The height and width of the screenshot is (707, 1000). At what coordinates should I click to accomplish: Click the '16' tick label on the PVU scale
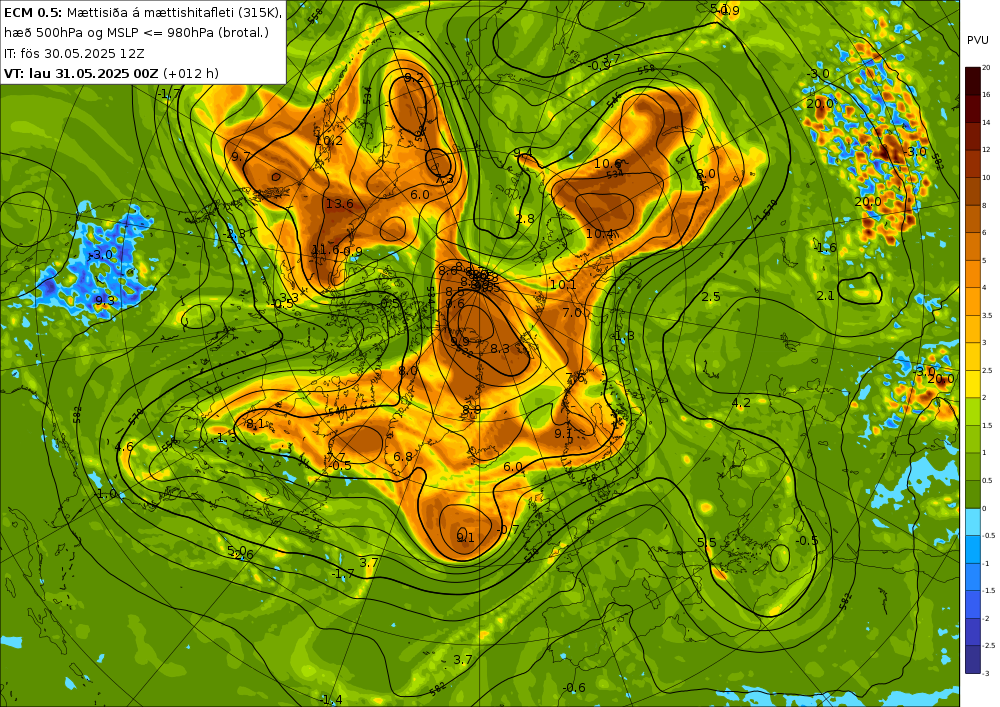[x=986, y=94]
